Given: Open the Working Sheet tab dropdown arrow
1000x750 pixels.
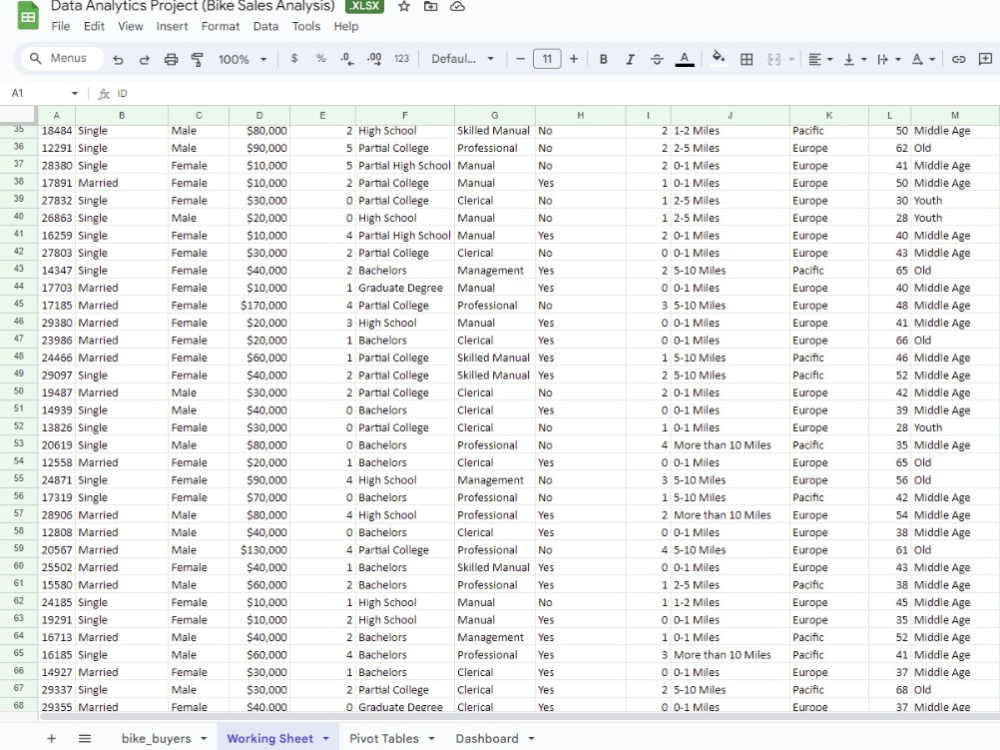Looking at the screenshot, I should pos(326,739).
